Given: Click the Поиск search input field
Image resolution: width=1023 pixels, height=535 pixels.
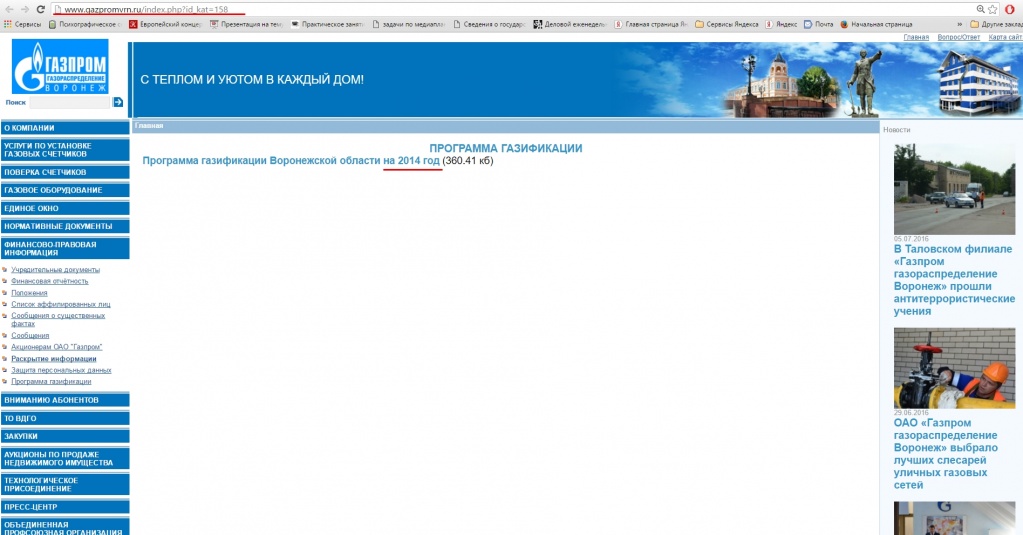Looking at the screenshot, I should [70, 102].
